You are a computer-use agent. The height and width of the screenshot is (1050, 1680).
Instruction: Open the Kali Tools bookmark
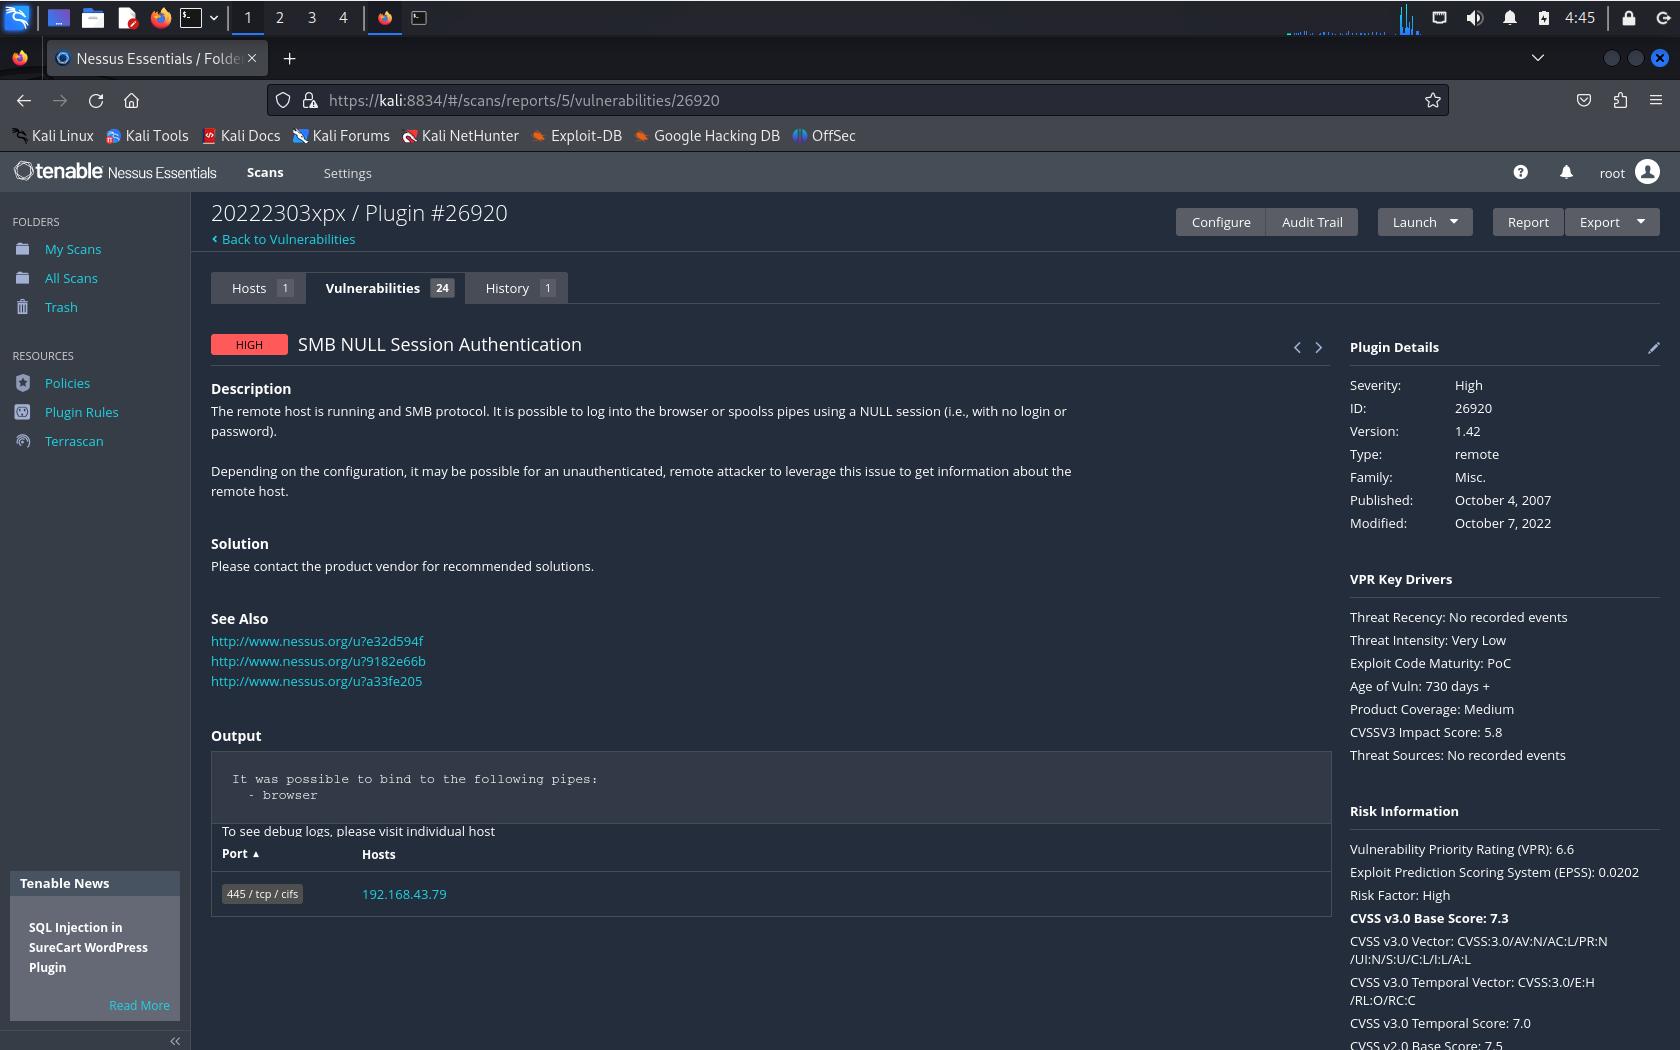[147, 136]
